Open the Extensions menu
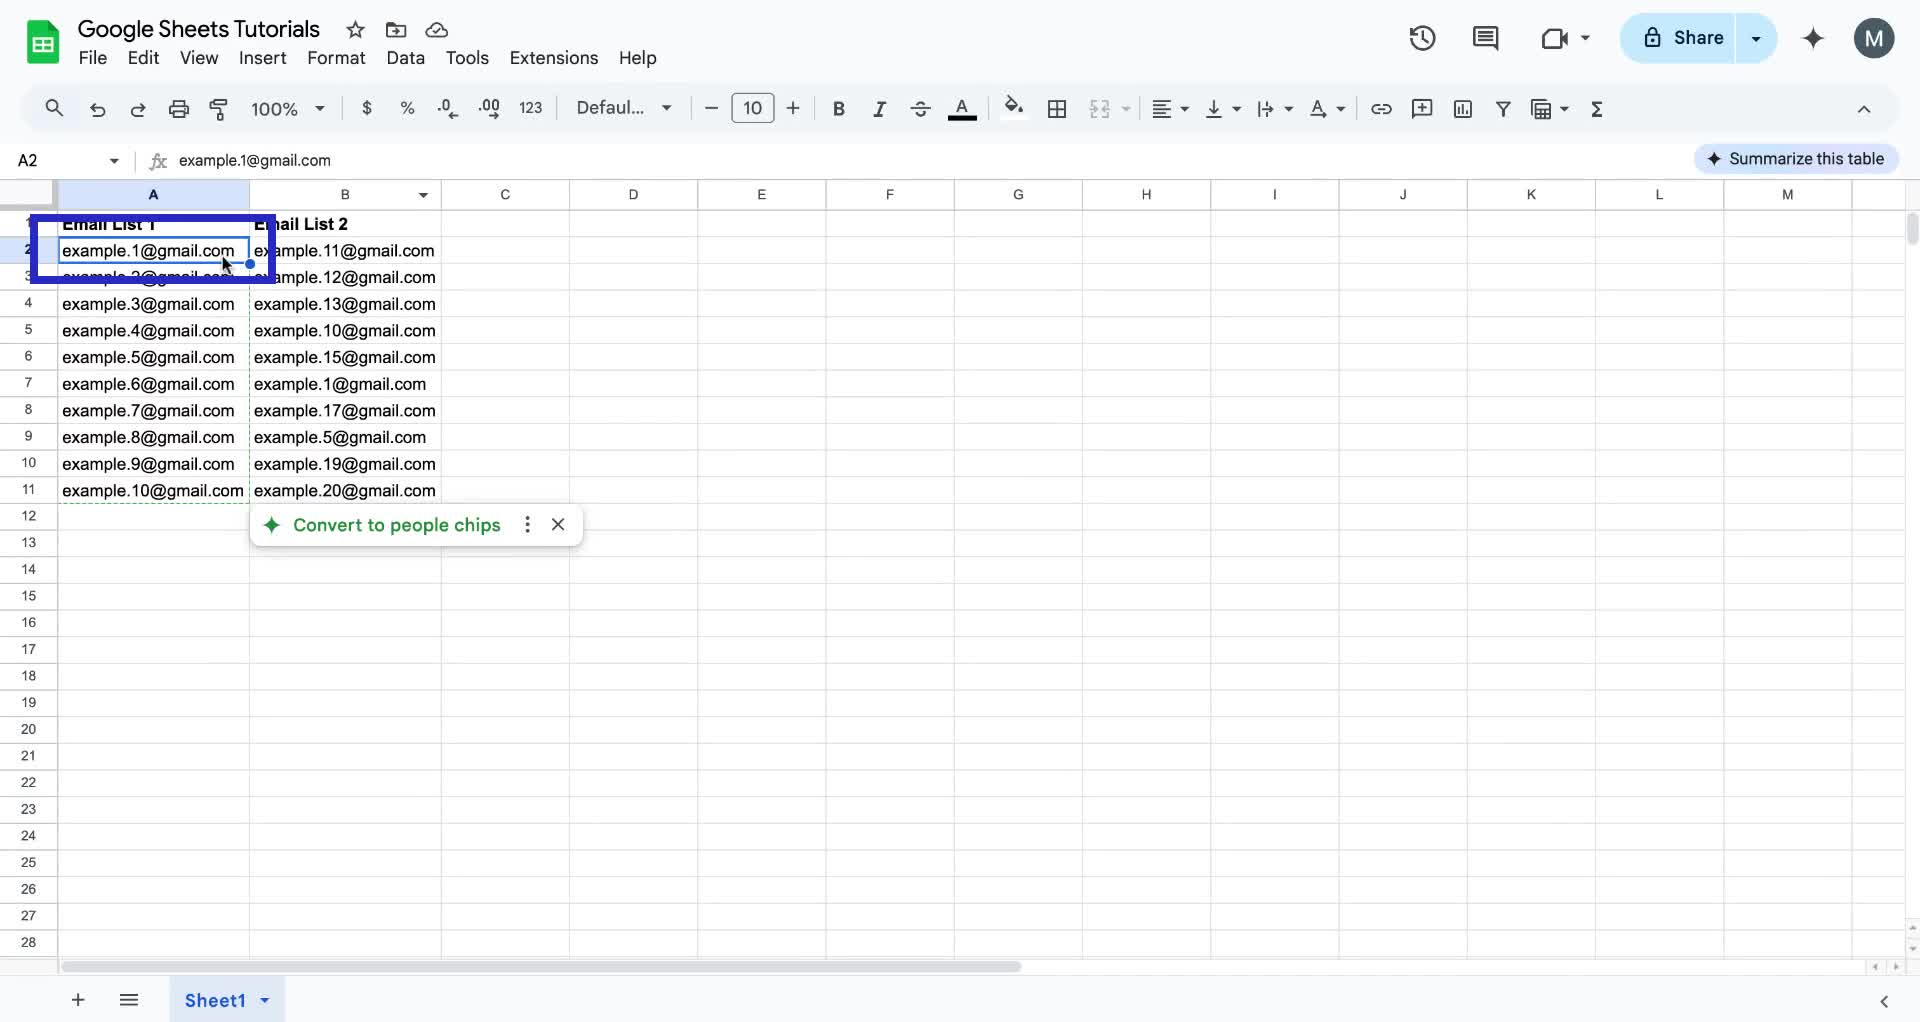Image resolution: width=1920 pixels, height=1022 pixels. [553, 58]
